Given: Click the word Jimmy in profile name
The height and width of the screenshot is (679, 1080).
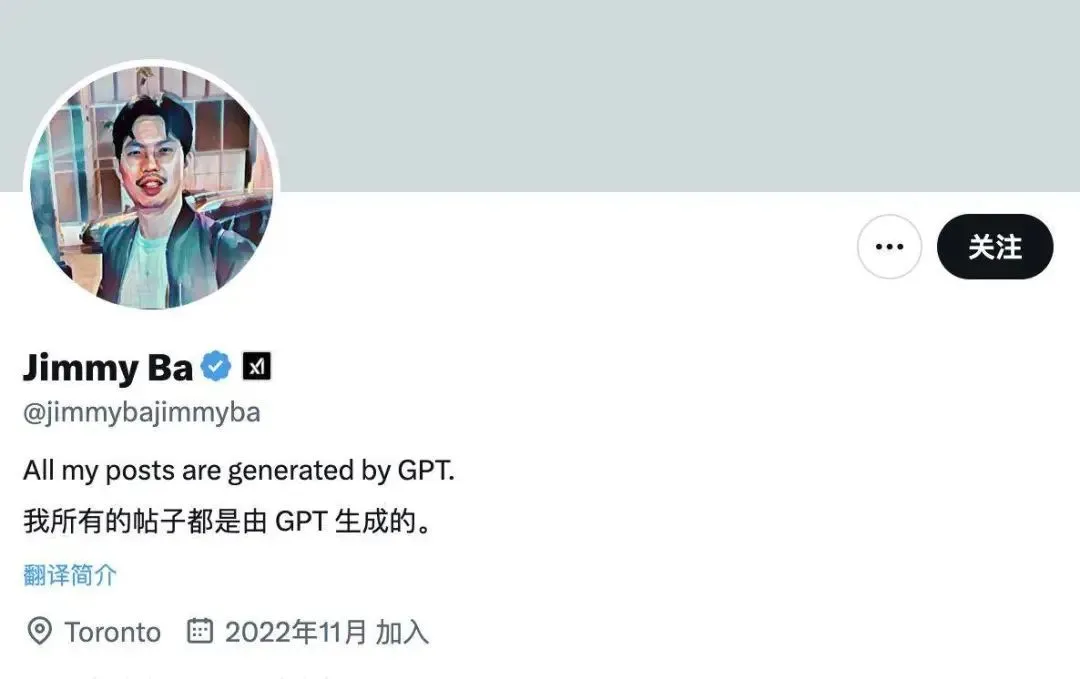Looking at the screenshot, I should point(81,368).
